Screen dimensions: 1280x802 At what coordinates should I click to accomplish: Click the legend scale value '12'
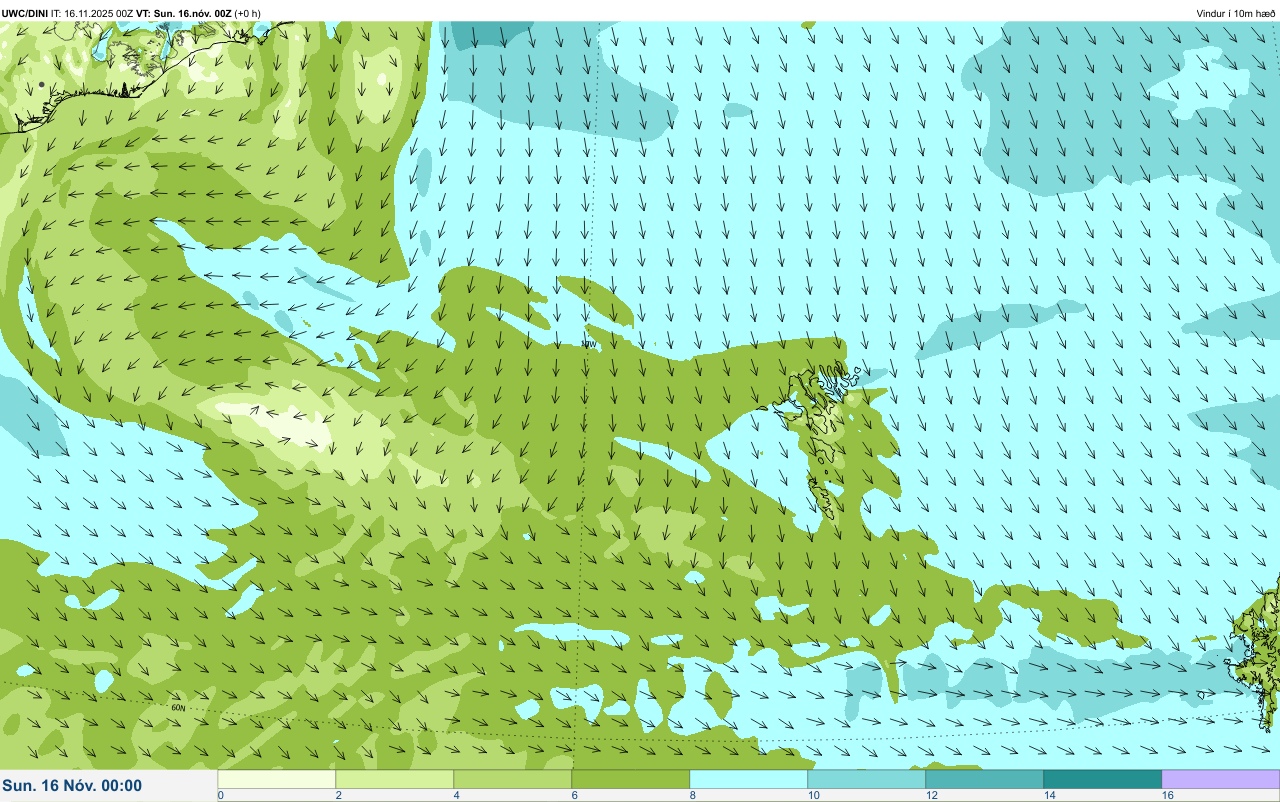(931, 795)
